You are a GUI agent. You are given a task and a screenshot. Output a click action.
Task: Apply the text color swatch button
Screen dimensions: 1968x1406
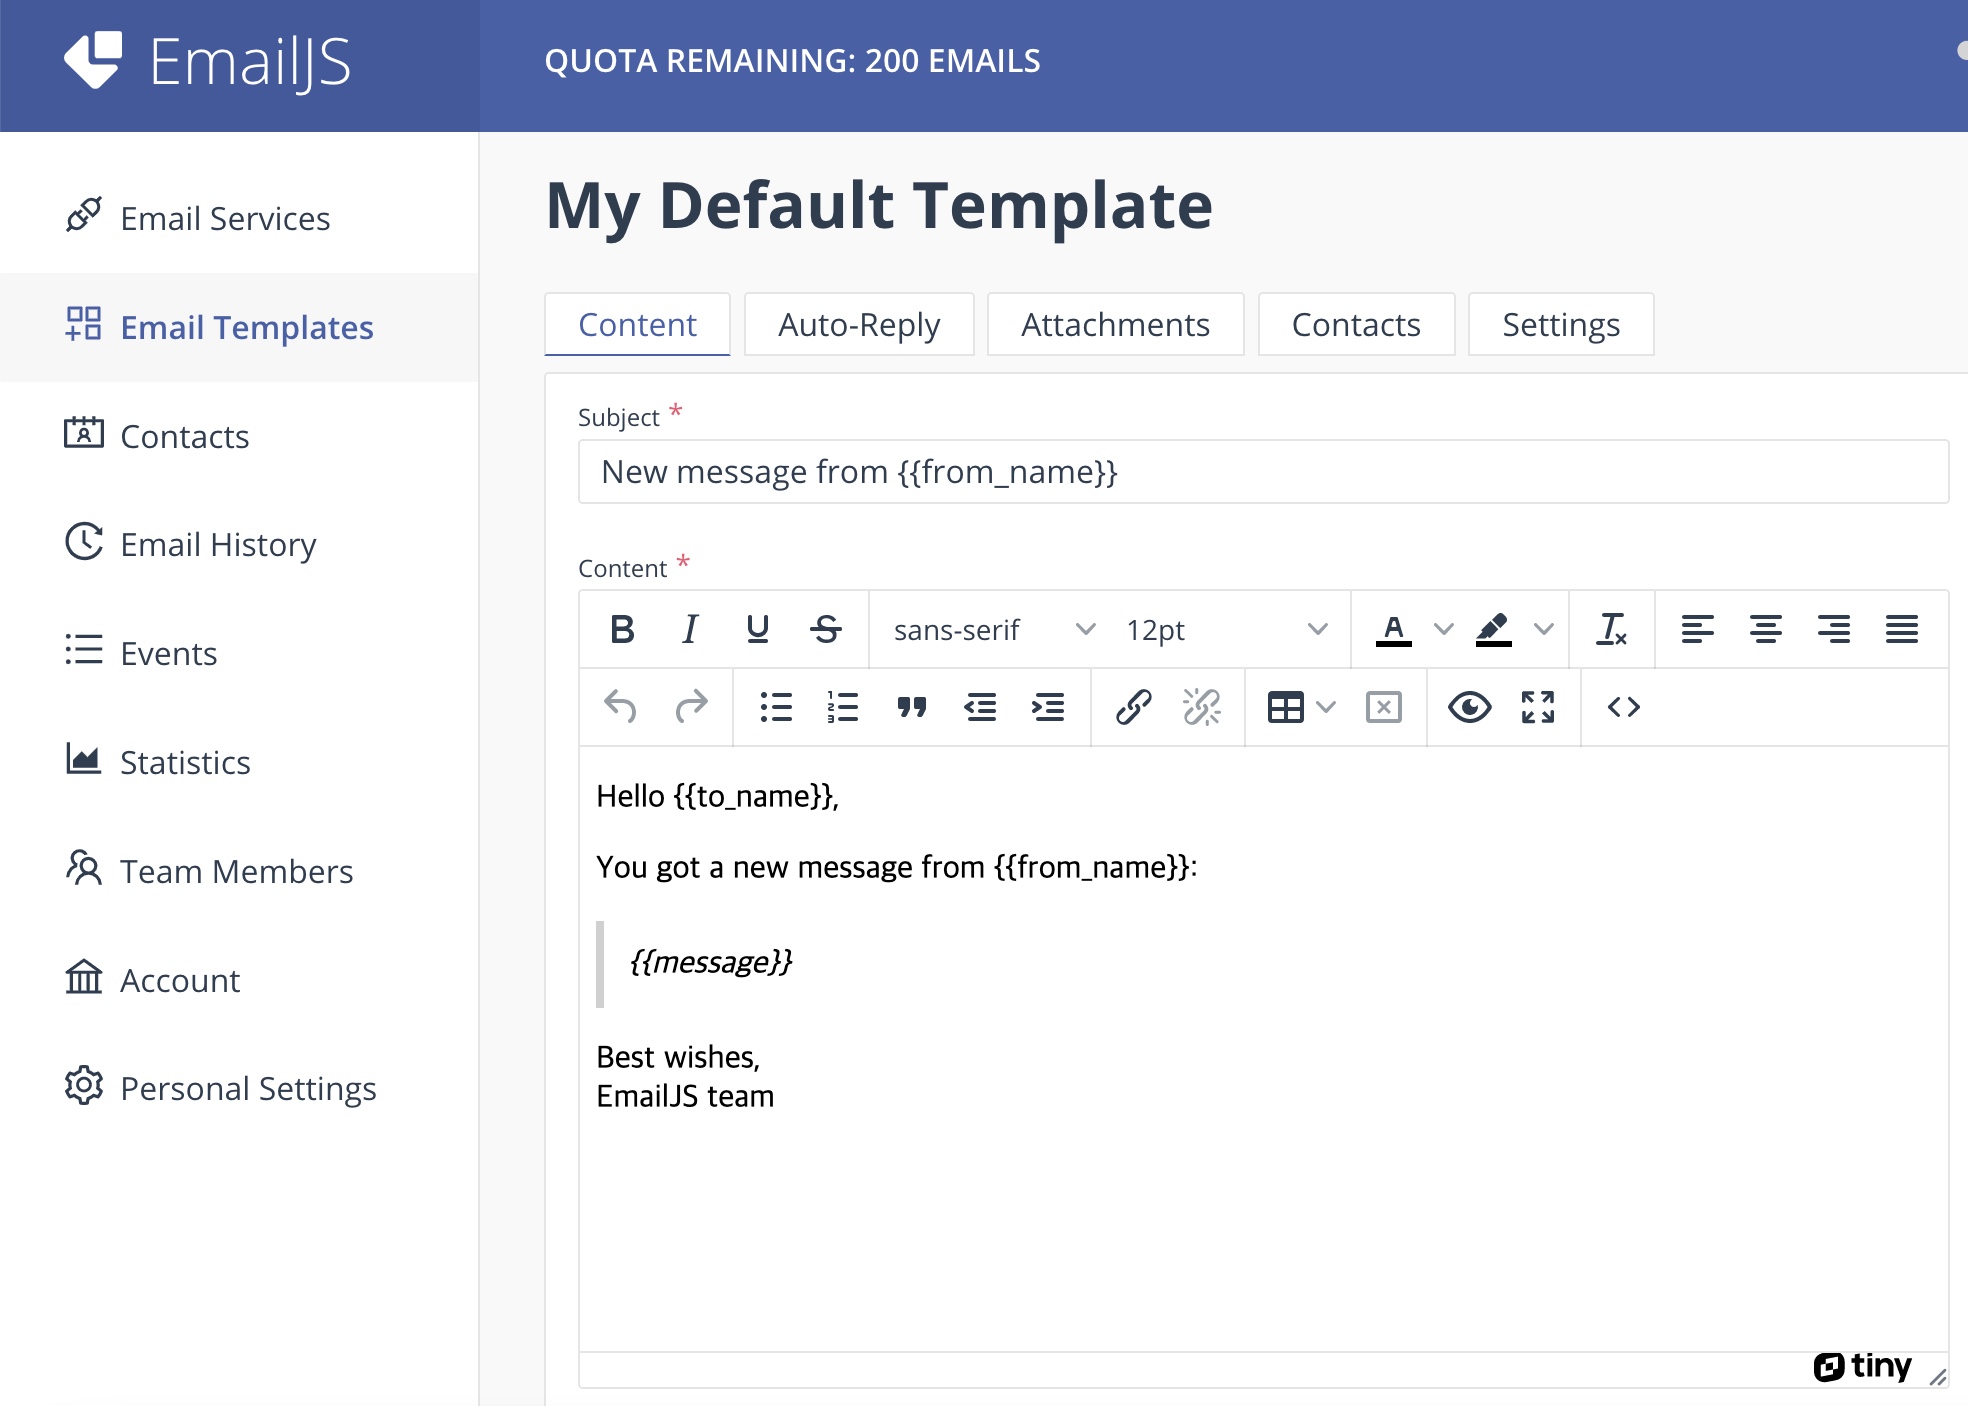pyautogui.click(x=1393, y=629)
